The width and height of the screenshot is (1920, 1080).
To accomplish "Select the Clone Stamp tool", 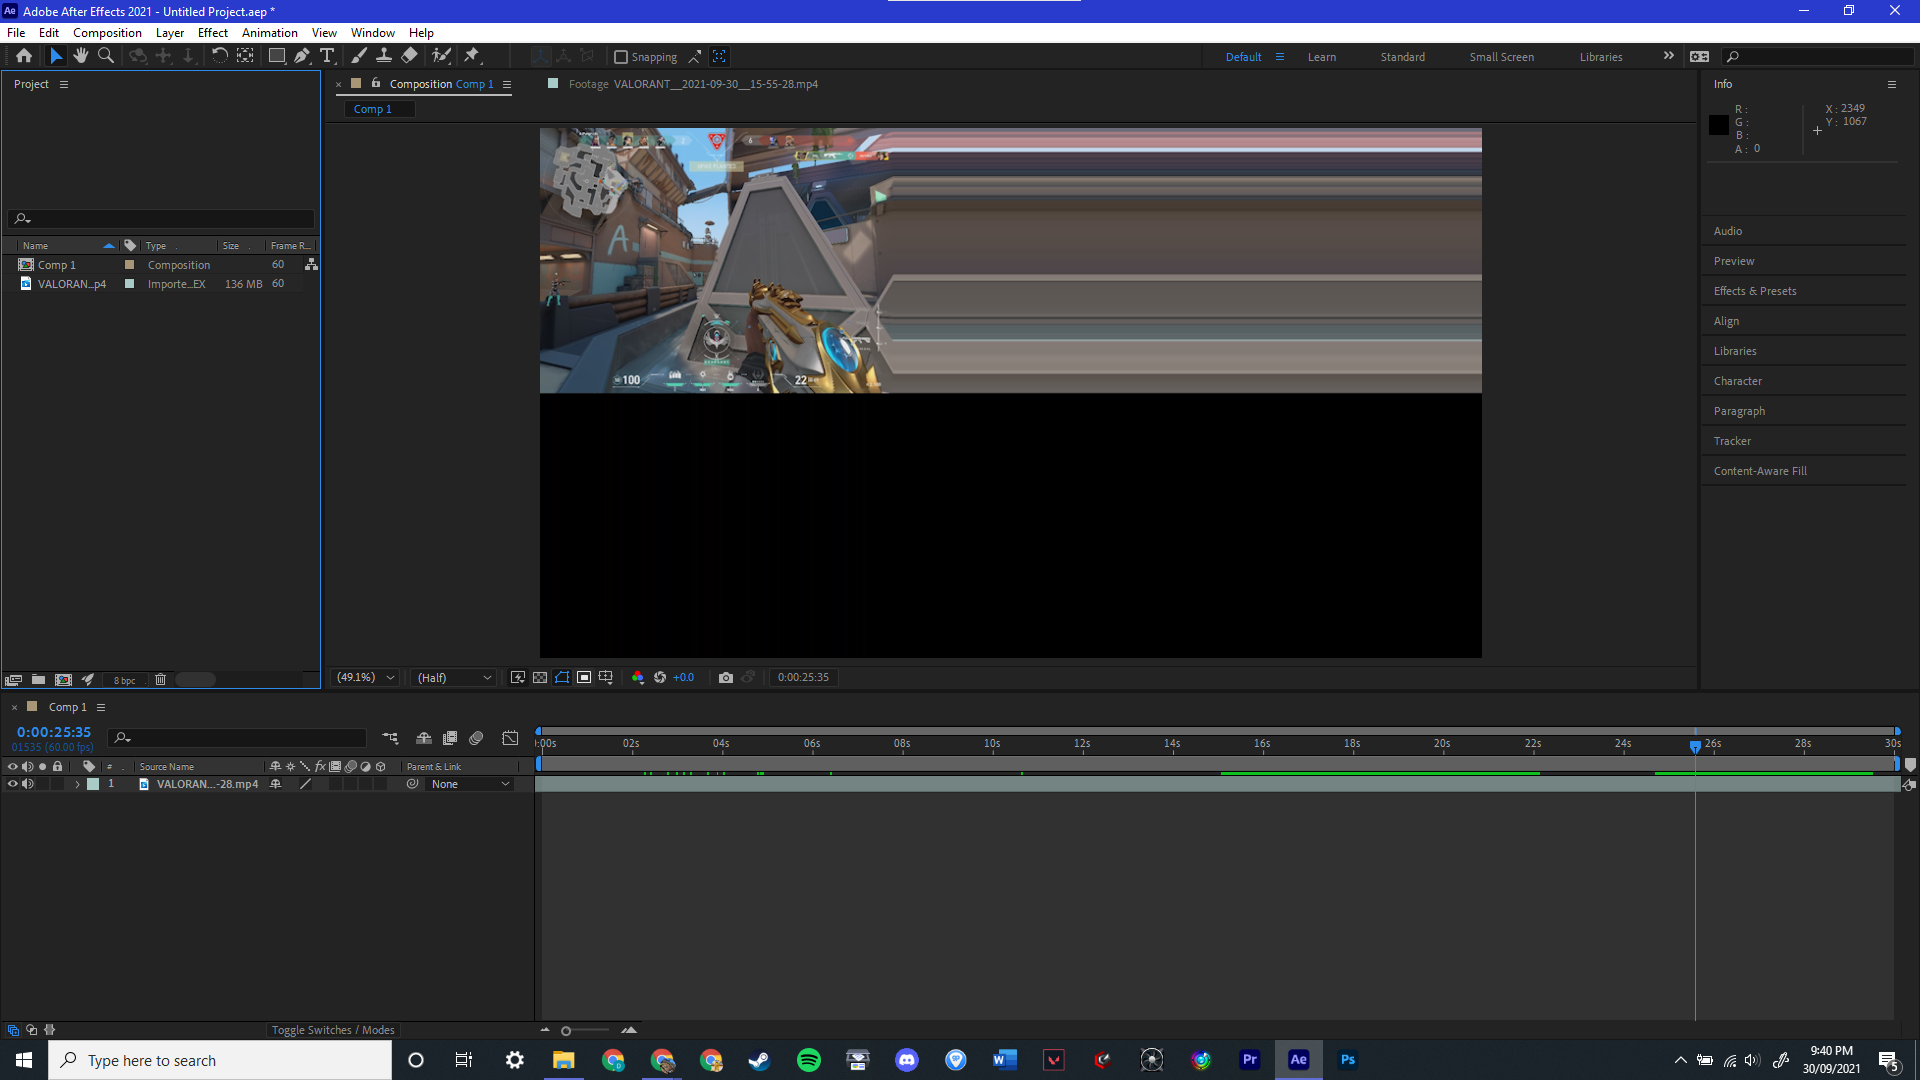I will (x=384, y=56).
